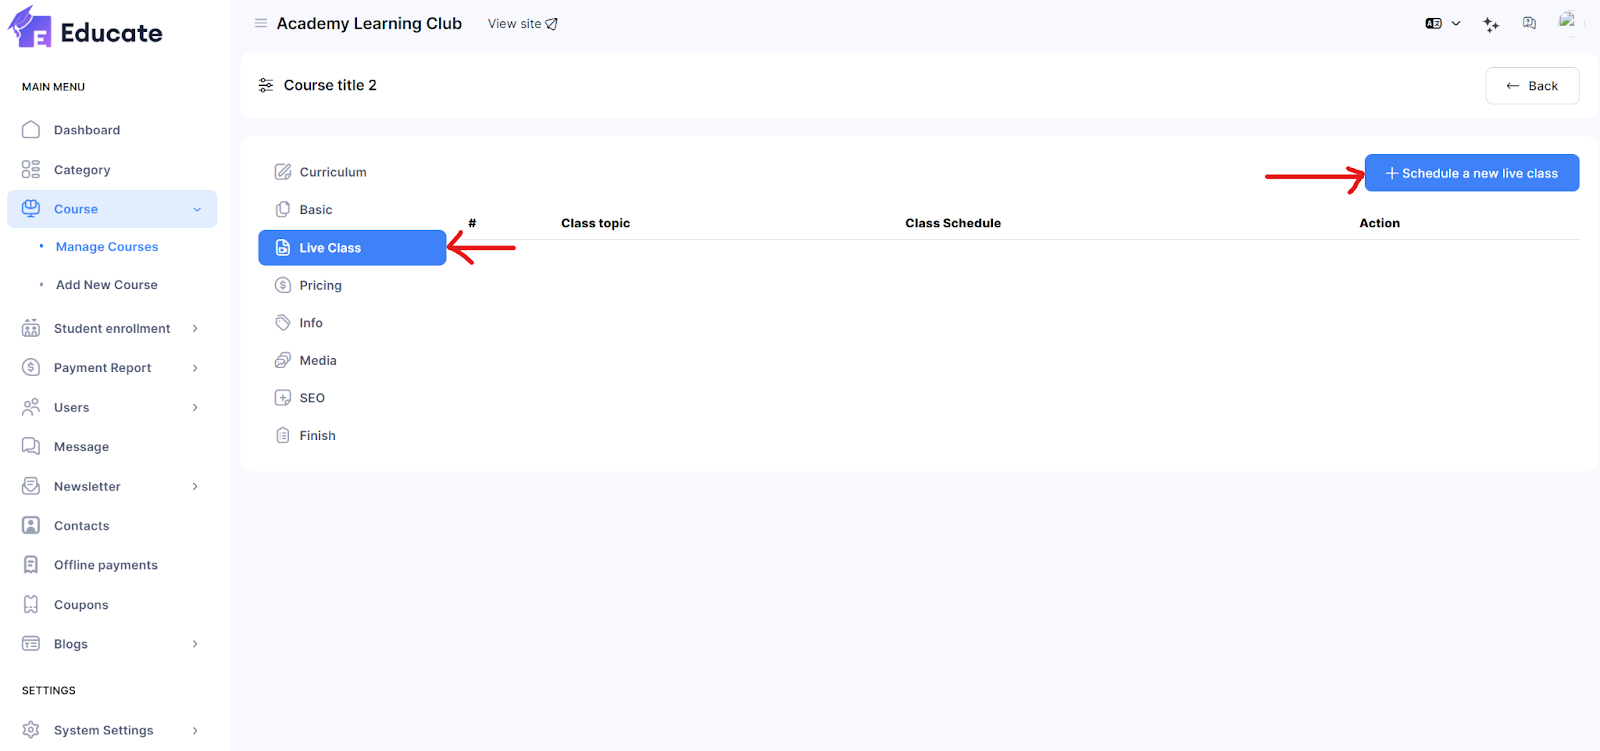Click the help chat icon in header
This screenshot has height=751, width=1600.
click(x=1529, y=23)
